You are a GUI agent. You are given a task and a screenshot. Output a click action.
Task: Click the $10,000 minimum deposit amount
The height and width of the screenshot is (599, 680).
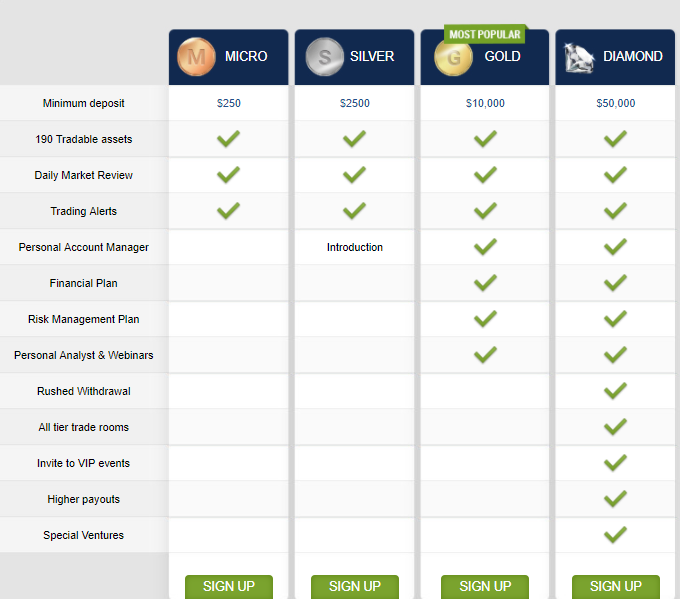click(x=485, y=103)
